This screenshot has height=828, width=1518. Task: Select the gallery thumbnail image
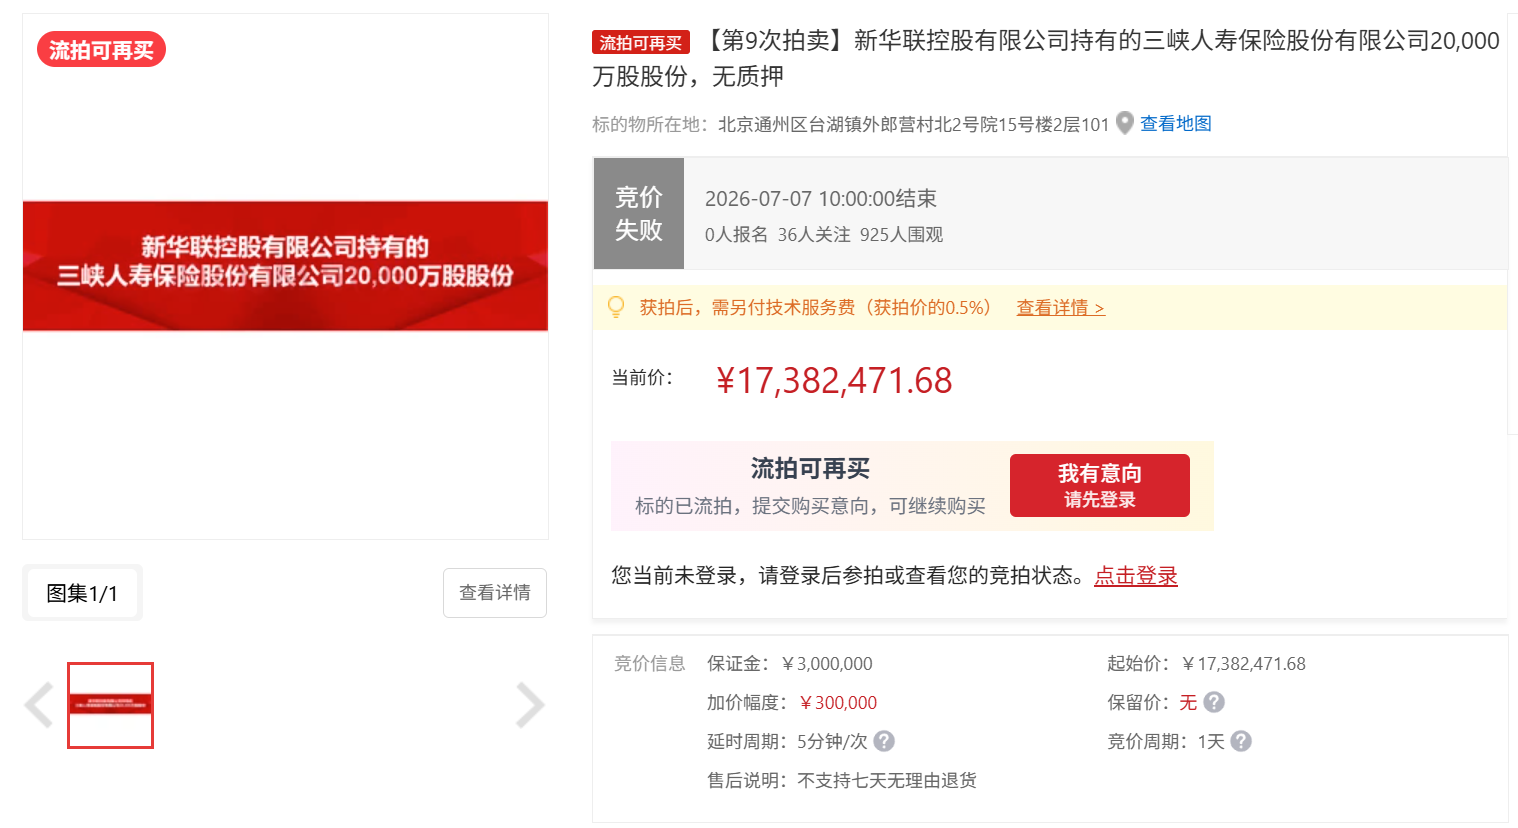(110, 705)
